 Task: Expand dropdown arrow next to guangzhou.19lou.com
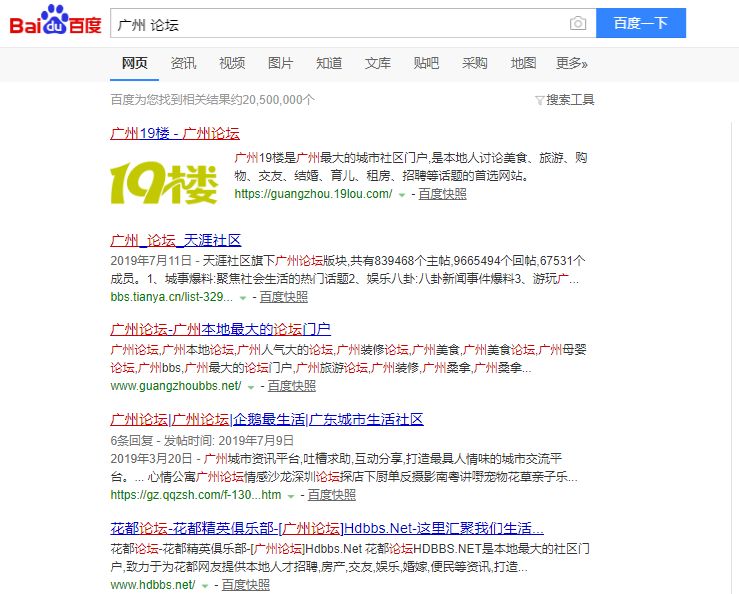[x=402, y=195]
